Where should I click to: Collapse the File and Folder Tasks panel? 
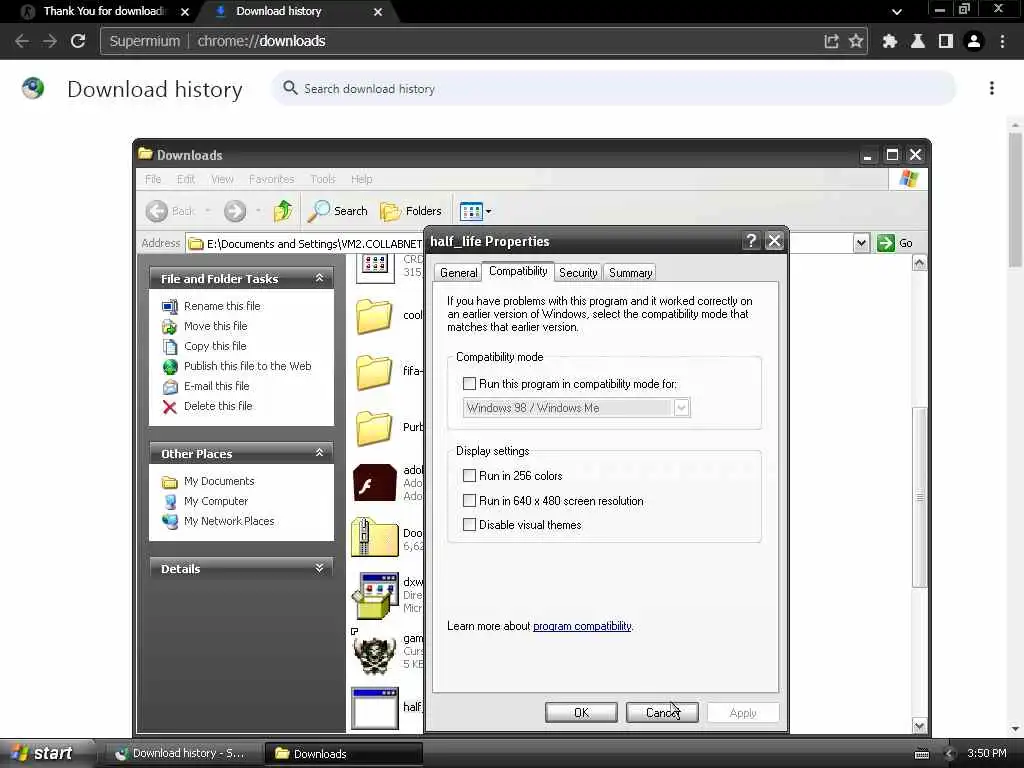pos(319,278)
